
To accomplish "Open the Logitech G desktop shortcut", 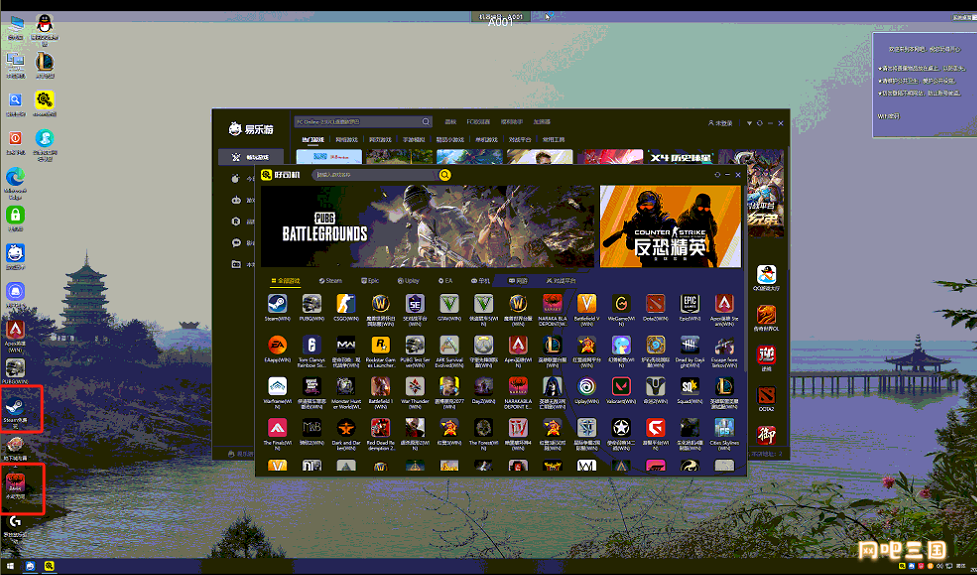I will 15,525.
